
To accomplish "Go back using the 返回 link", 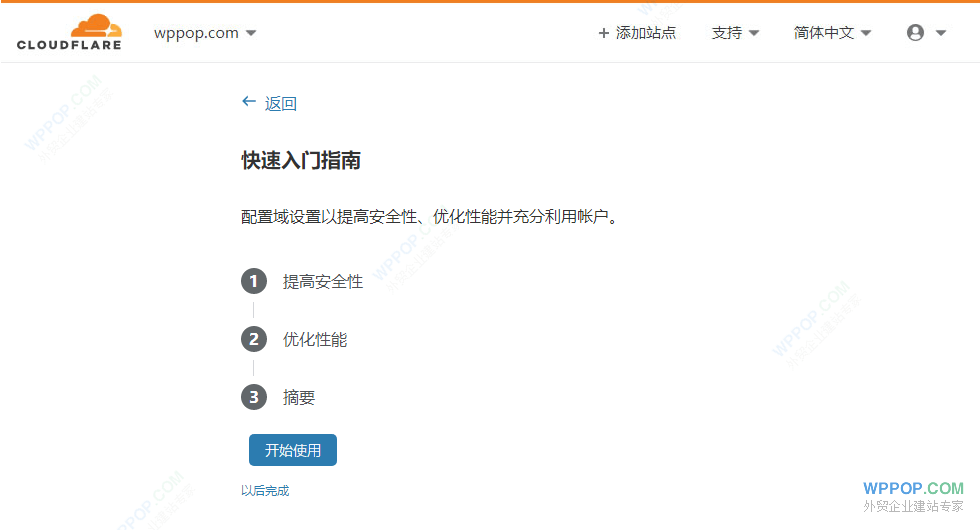I will (269, 103).
